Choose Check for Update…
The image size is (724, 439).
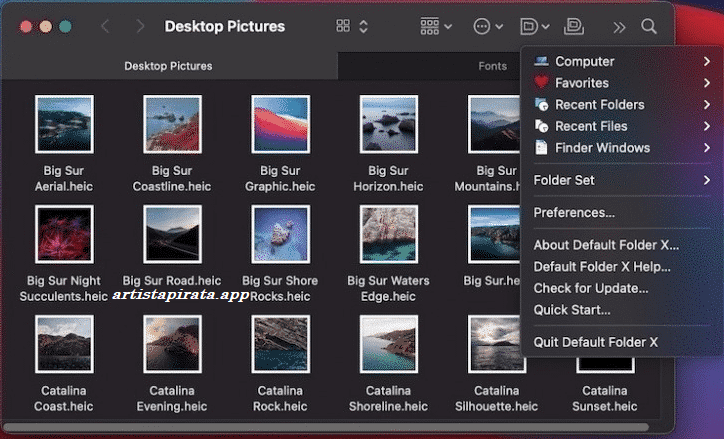[621, 288]
